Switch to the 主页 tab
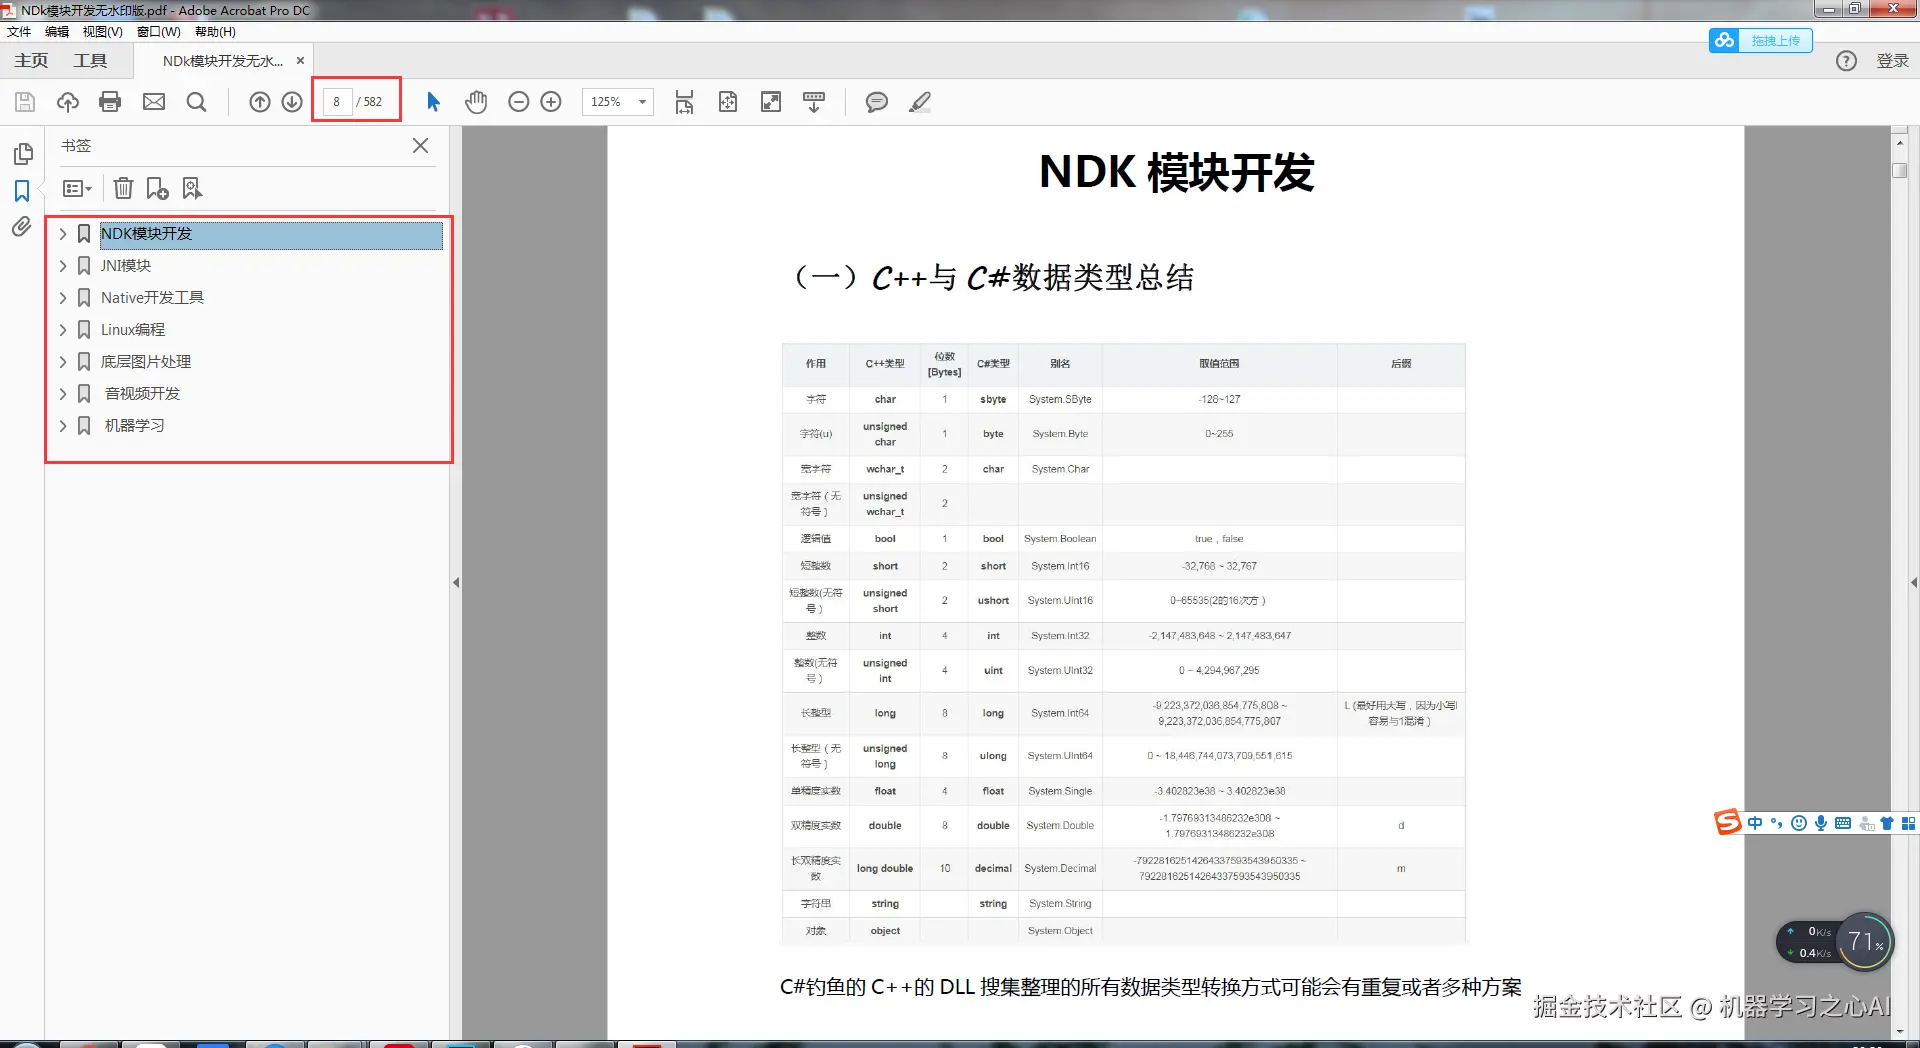1920x1048 pixels. pos(31,61)
